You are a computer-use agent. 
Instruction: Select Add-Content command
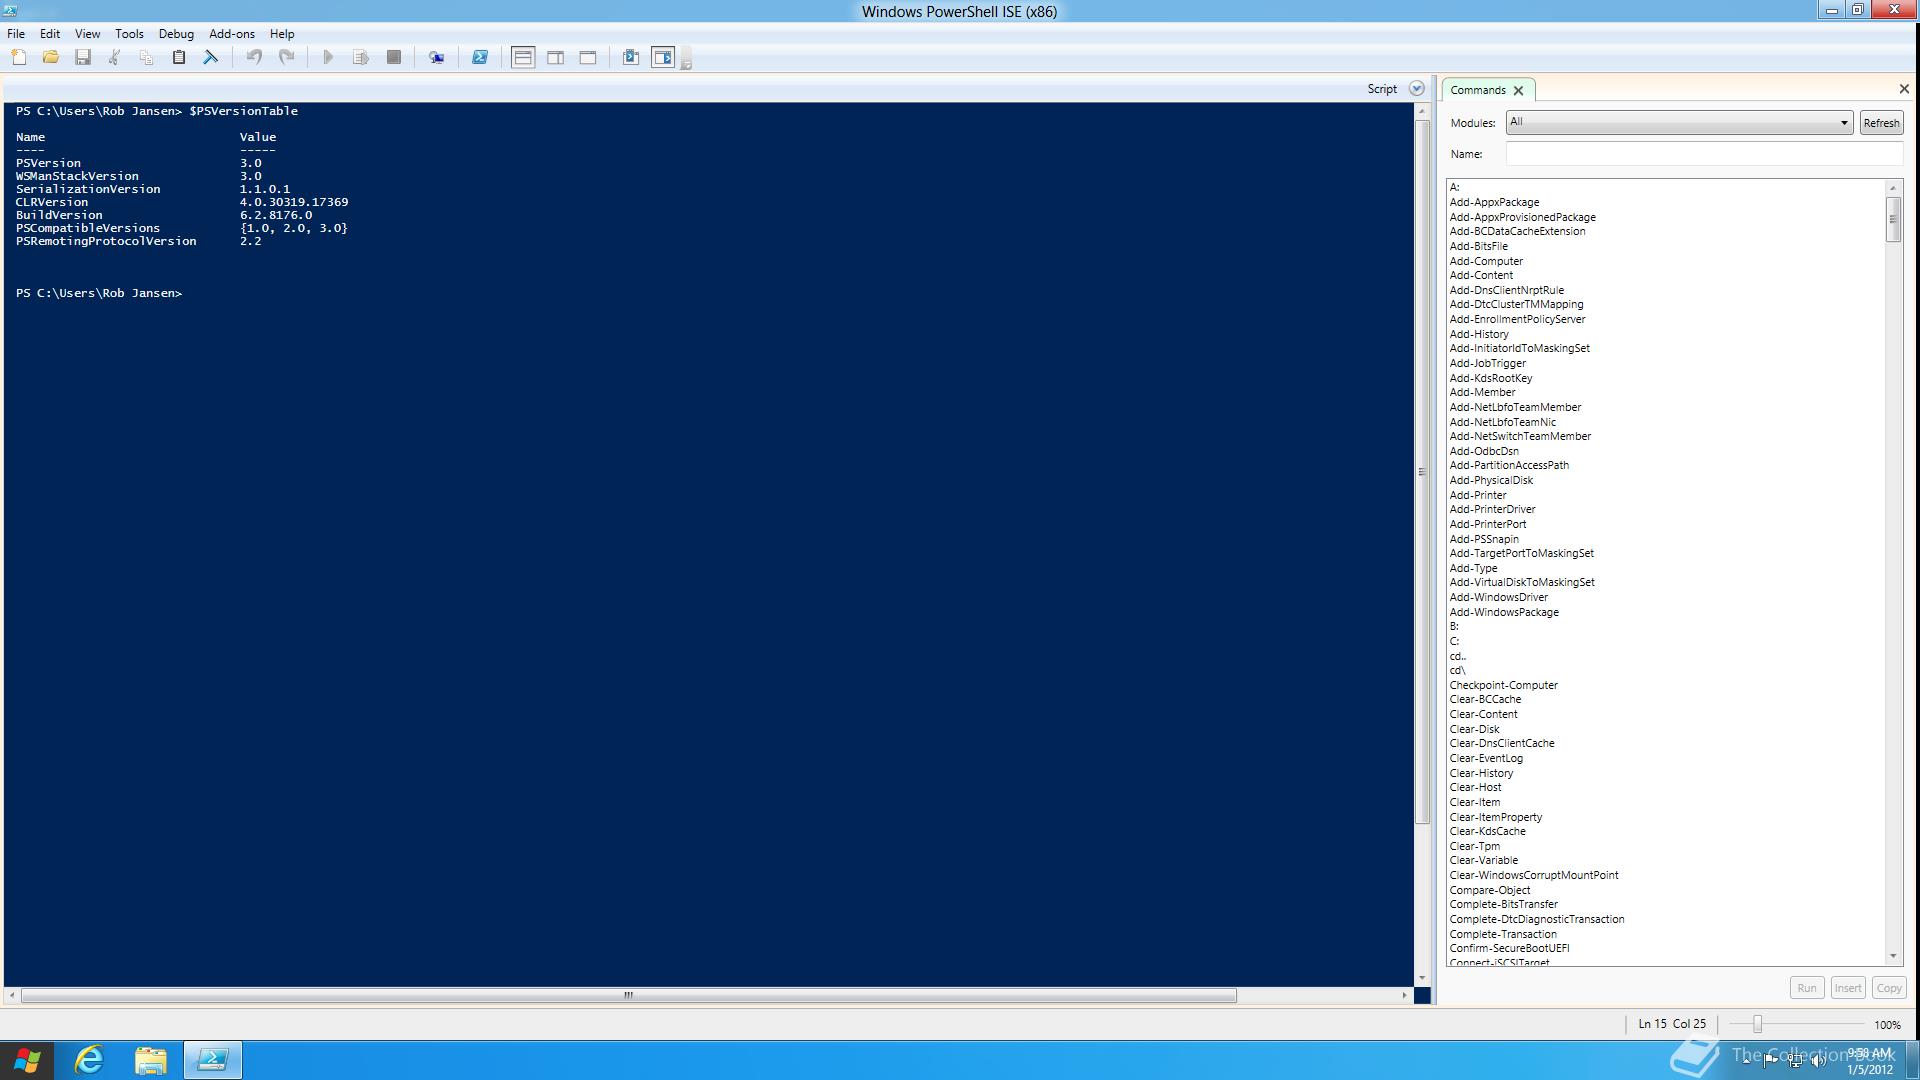pos(1481,275)
